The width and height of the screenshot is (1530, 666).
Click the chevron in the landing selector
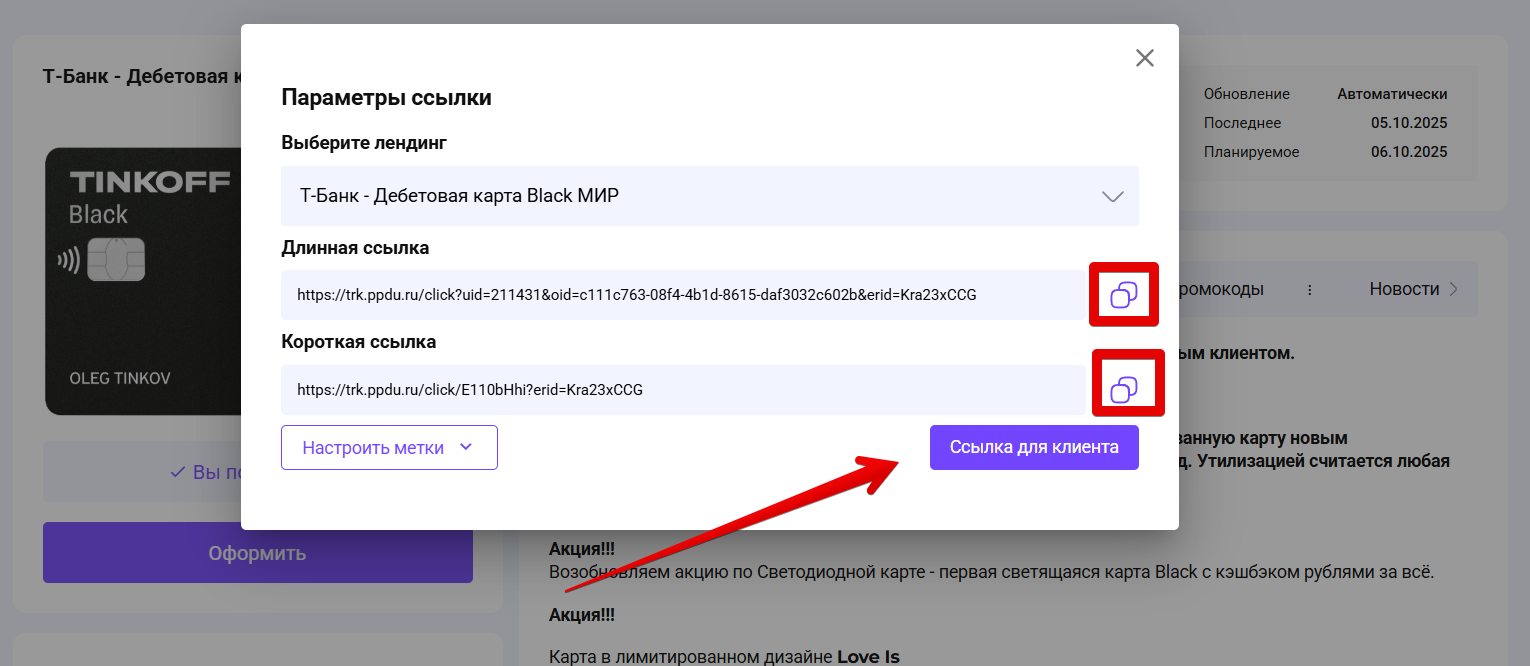(x=1112, y=196)
